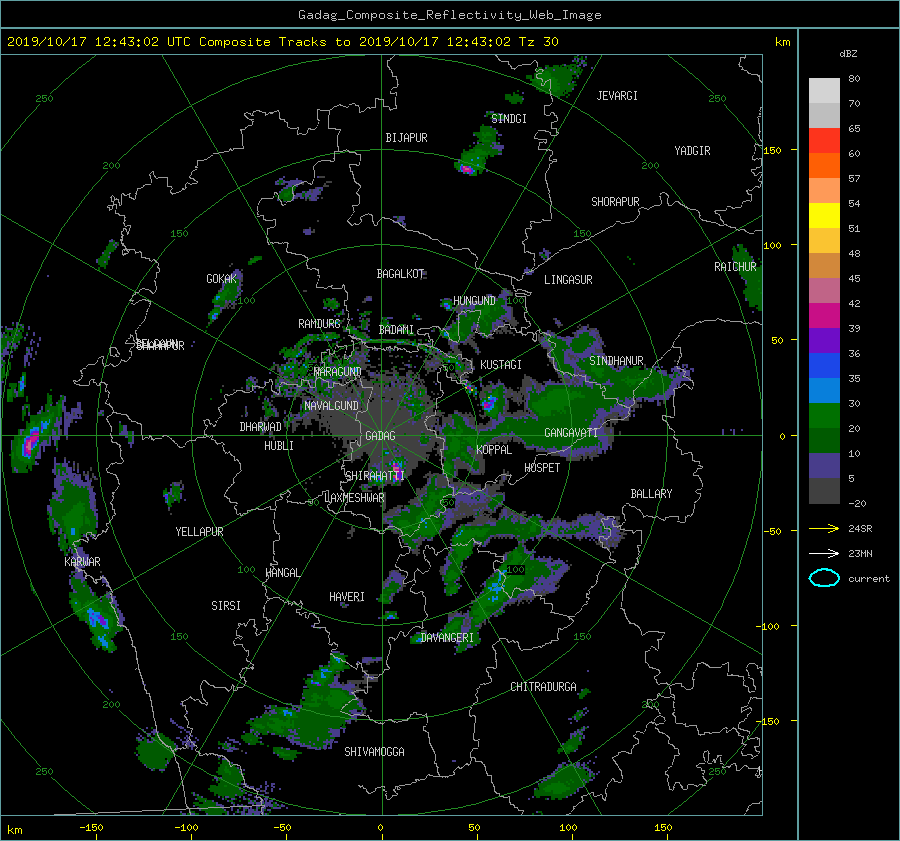Image resolution: width=900 pixels, height=841 pixels.
Task: Select the NARAGUND label
Action: click(x=338, y=372)
